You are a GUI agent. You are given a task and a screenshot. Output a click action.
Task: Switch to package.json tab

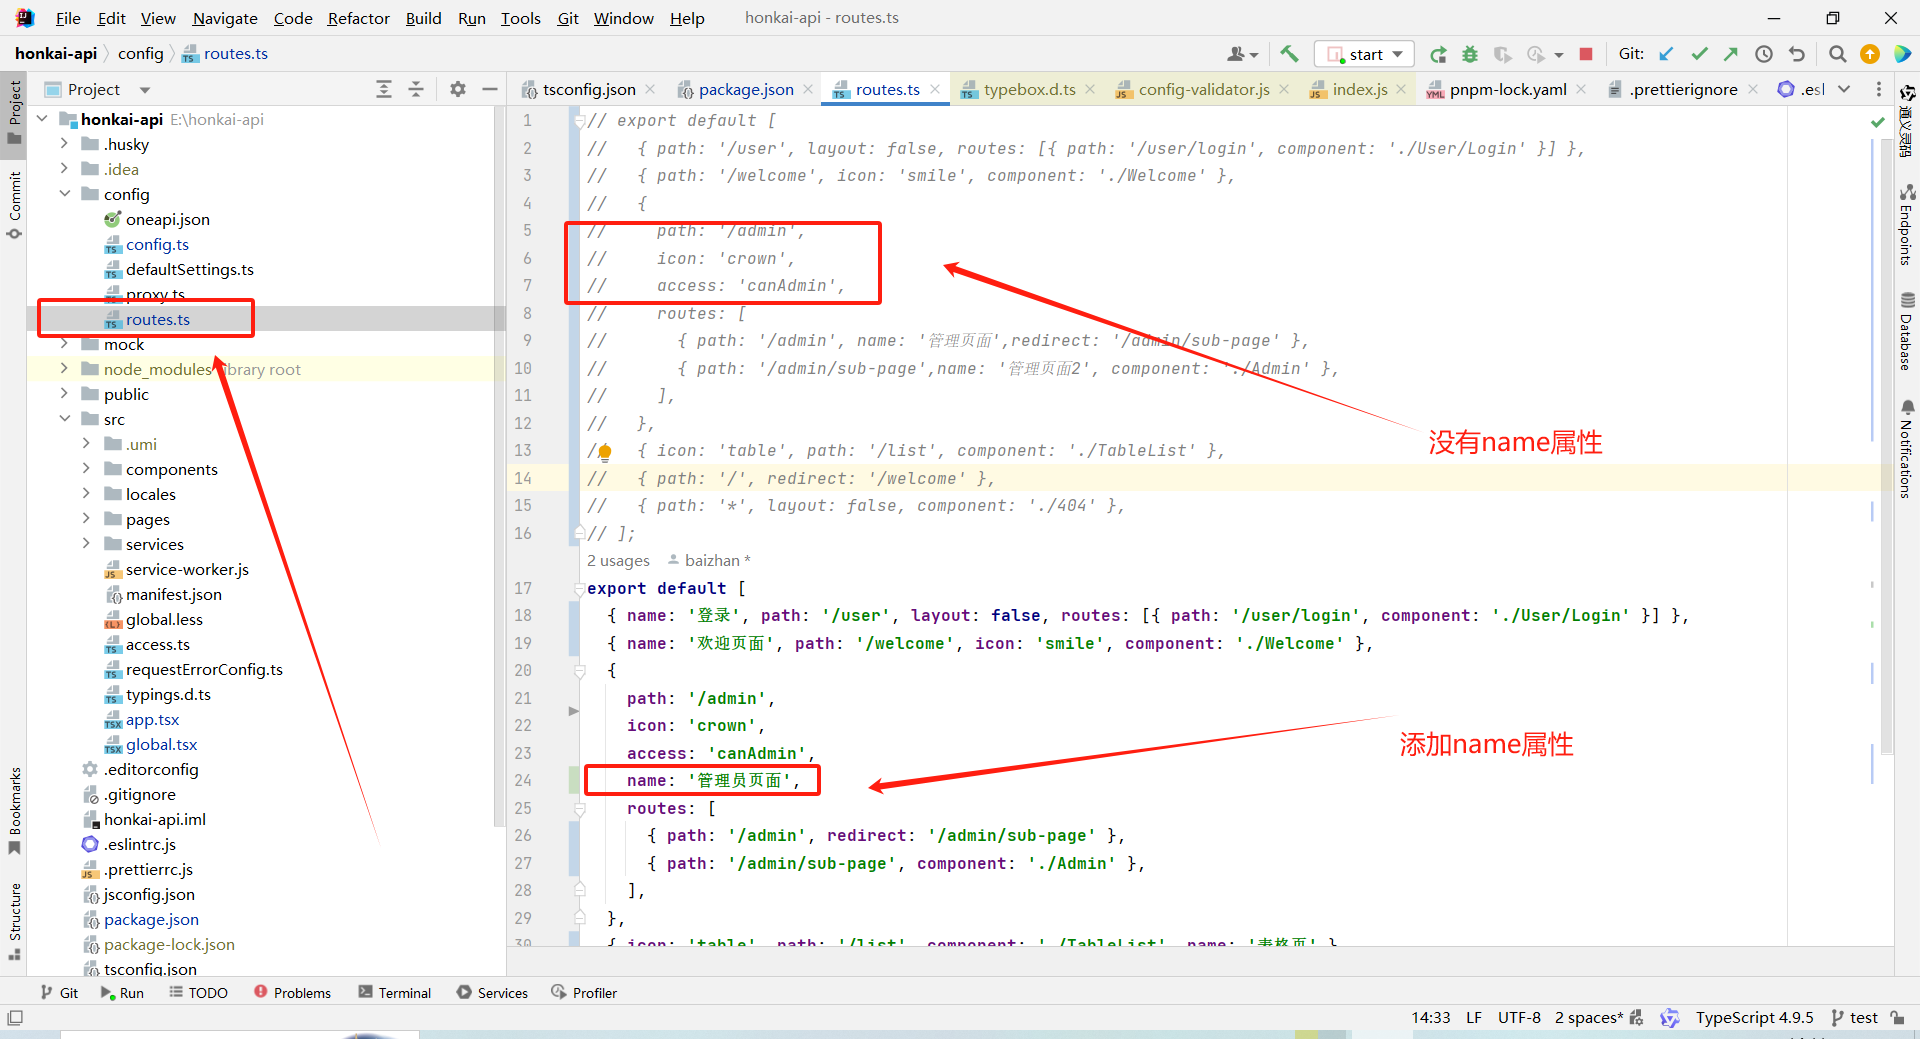(x=746, y=89)
